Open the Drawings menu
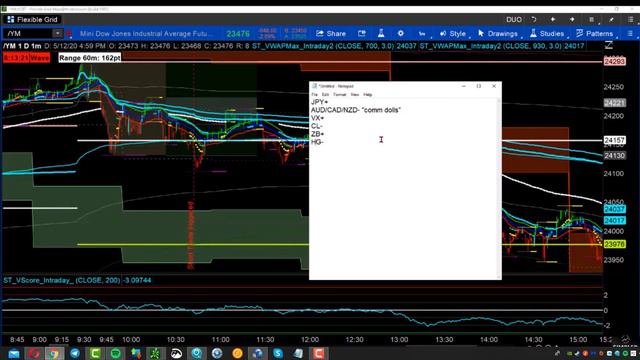 point(498,33)
